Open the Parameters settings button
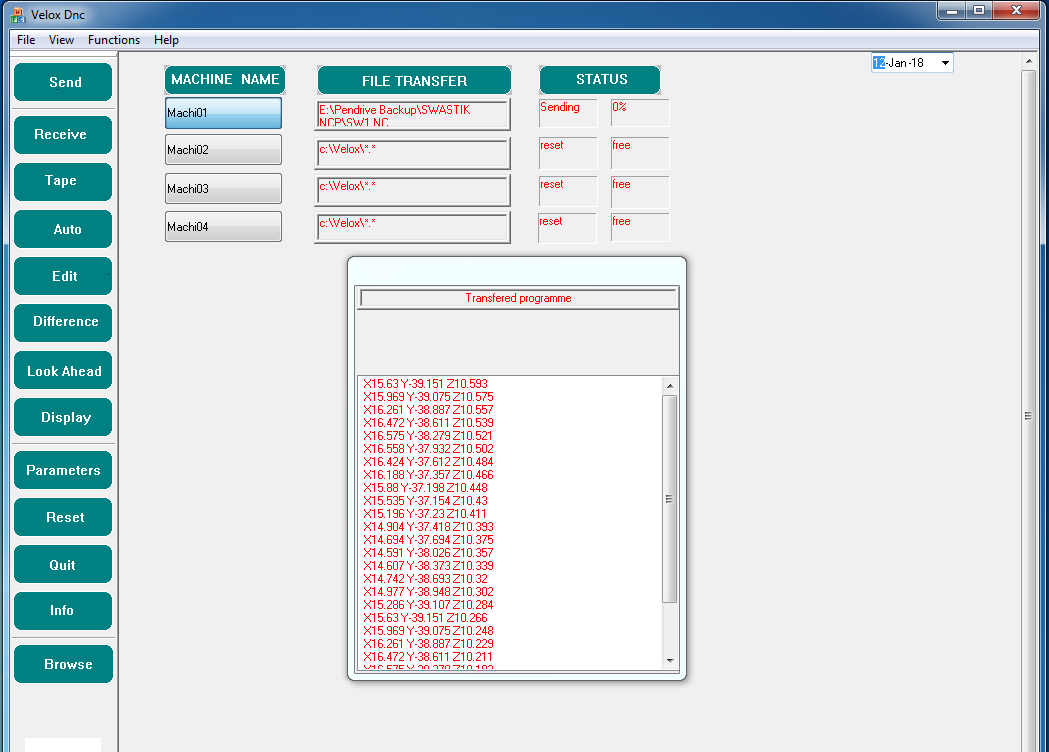 63,470
